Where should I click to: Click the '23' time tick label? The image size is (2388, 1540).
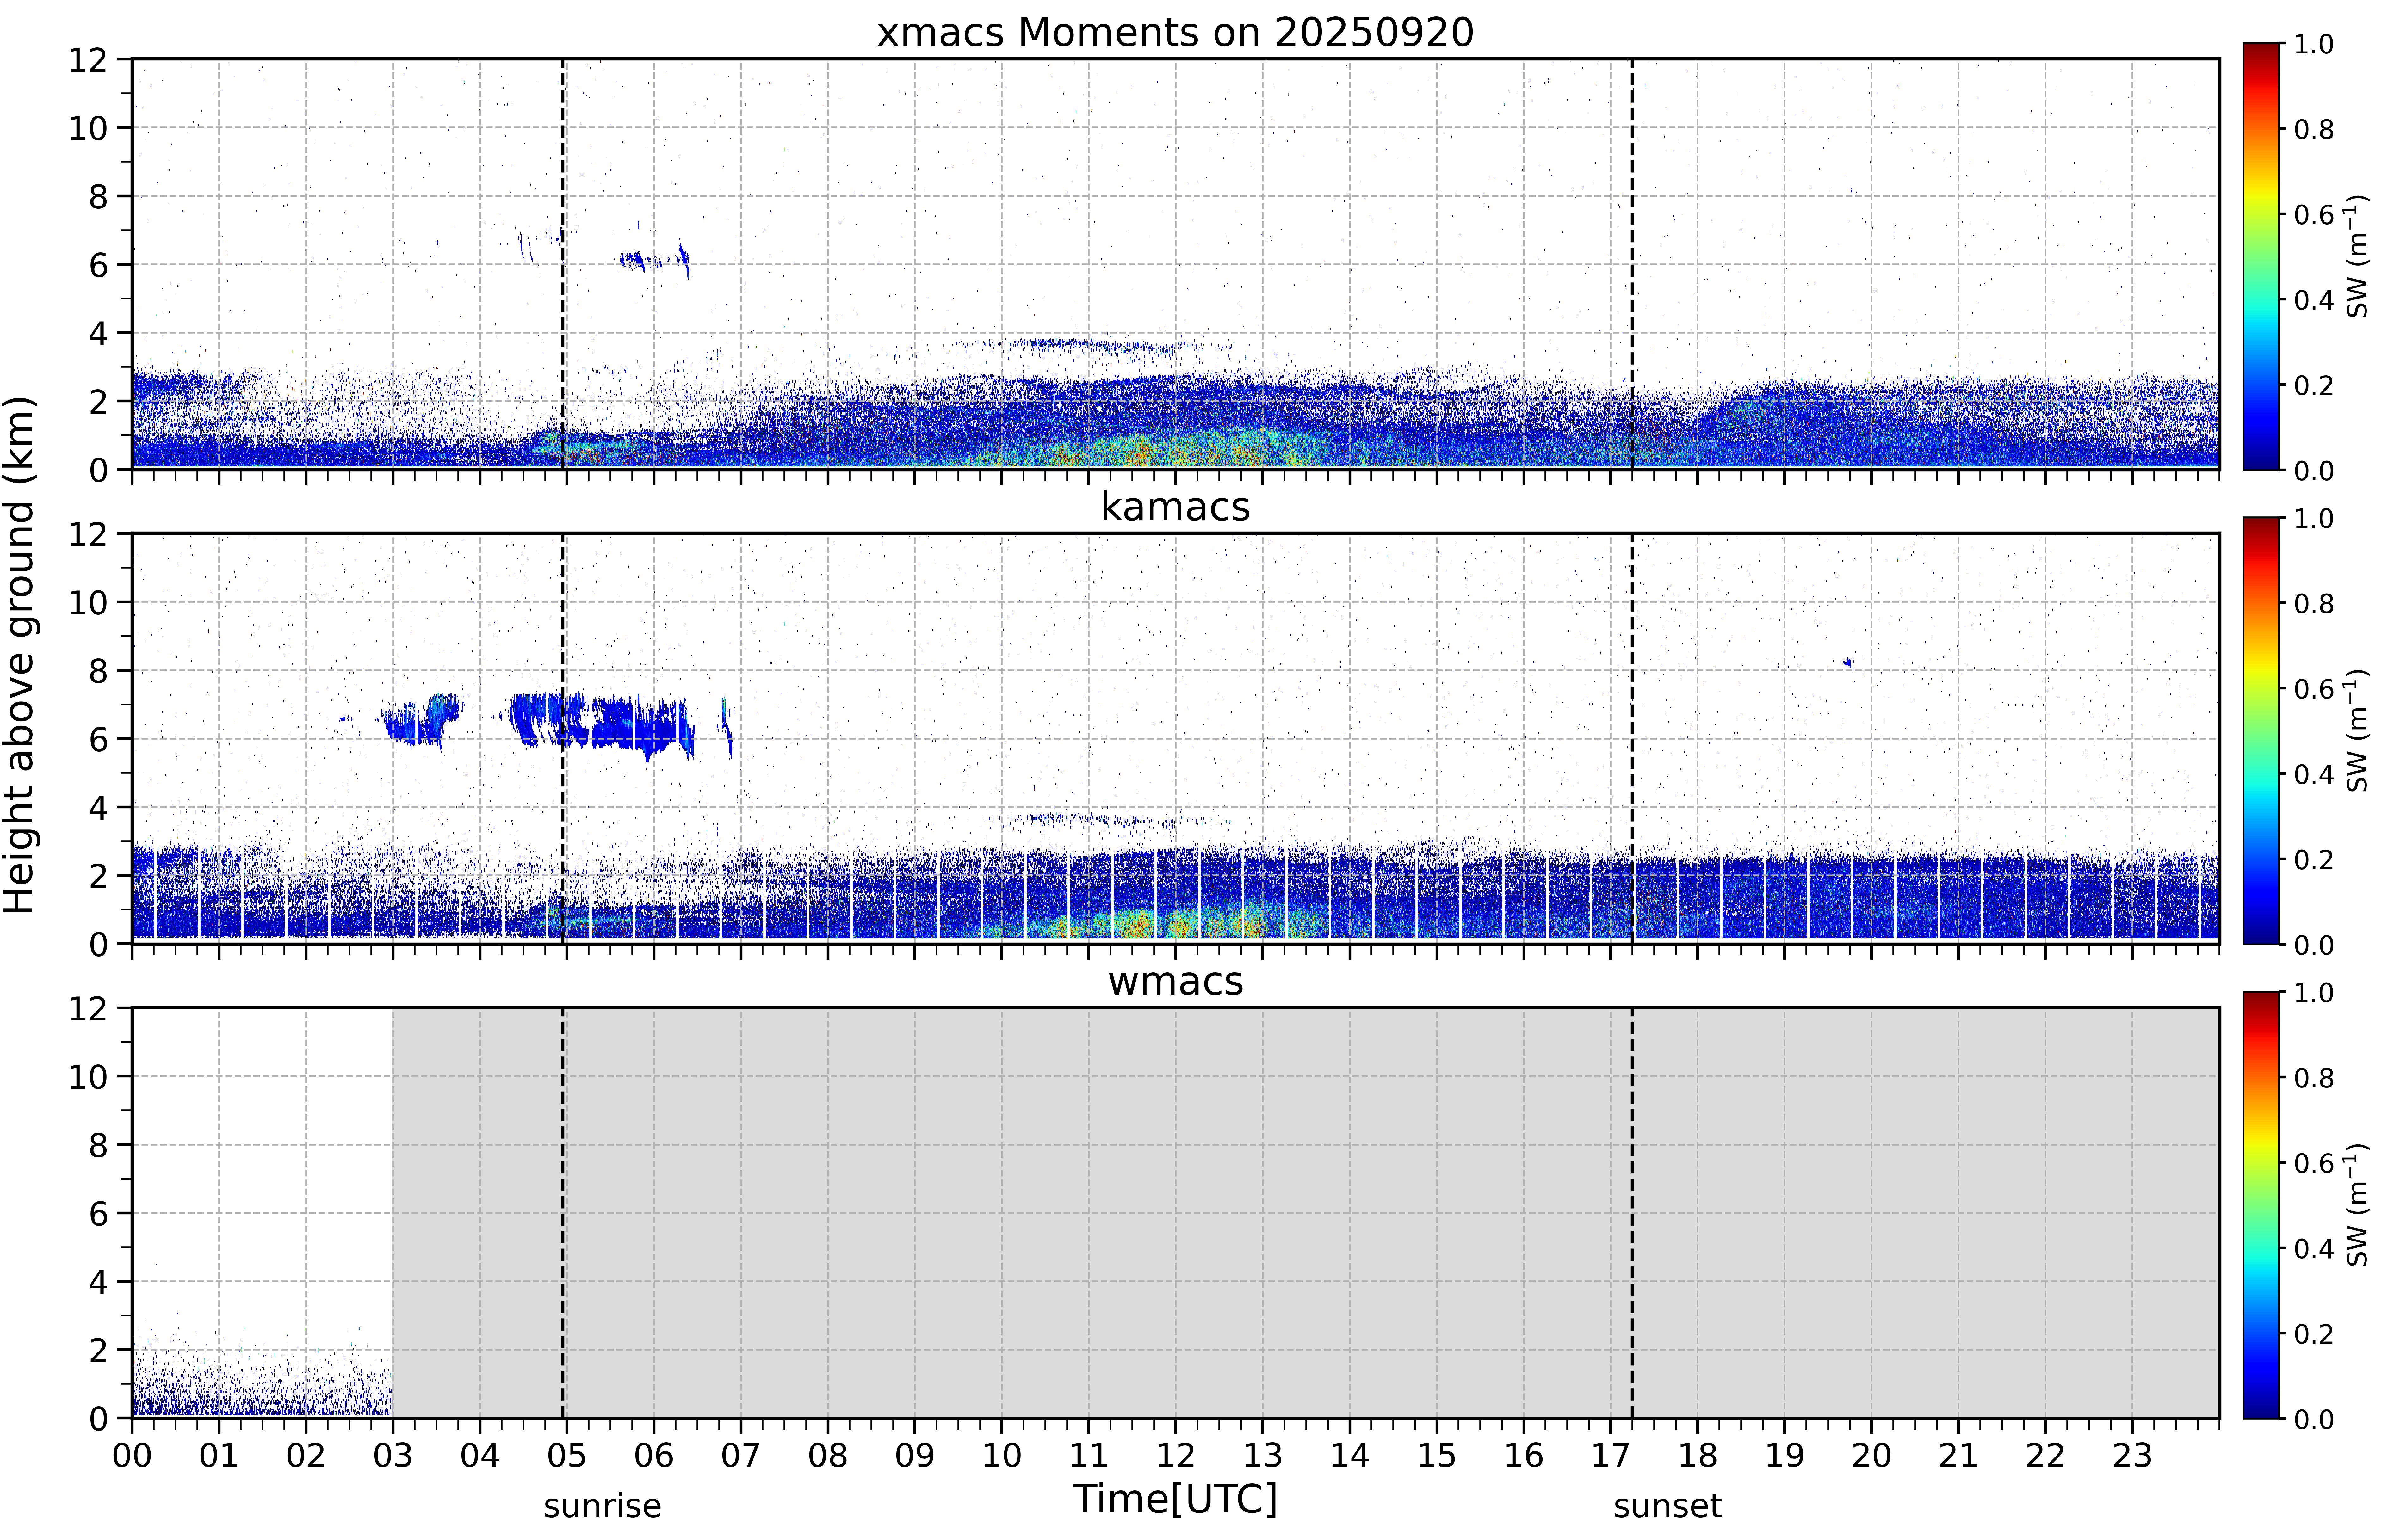(x=2132, y=1456)
